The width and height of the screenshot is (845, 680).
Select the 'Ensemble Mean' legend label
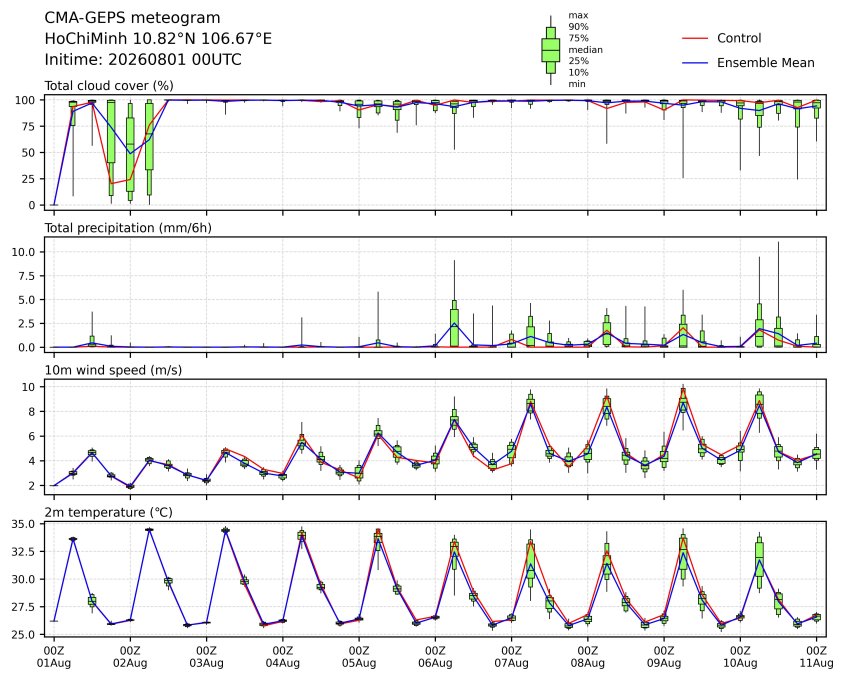pos(765,63)
